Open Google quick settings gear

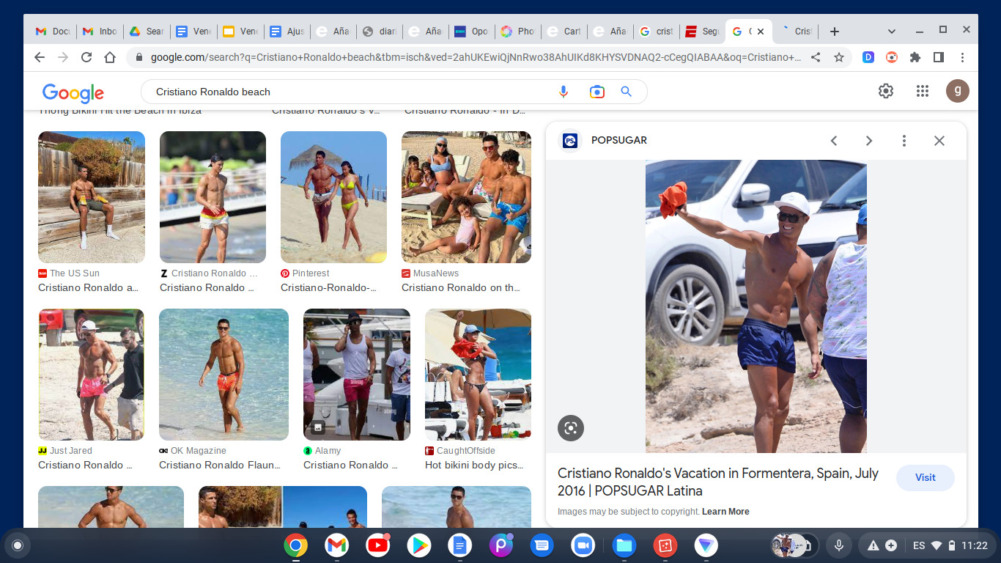(x=885, y=91)
